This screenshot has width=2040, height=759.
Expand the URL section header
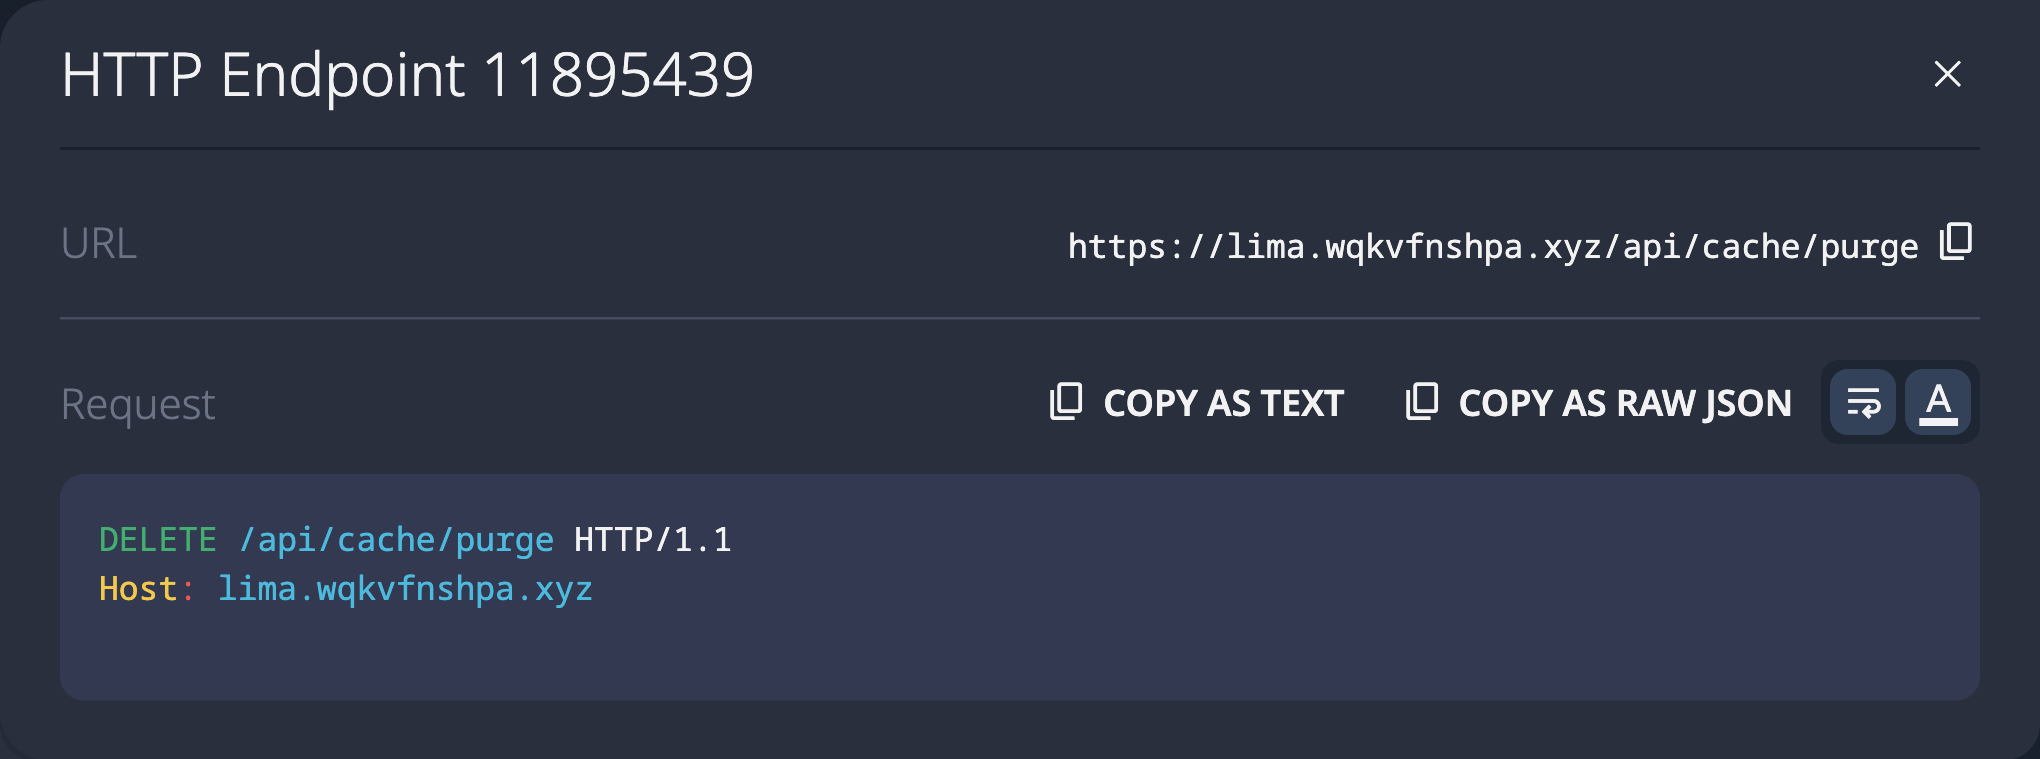click(99, 243)
